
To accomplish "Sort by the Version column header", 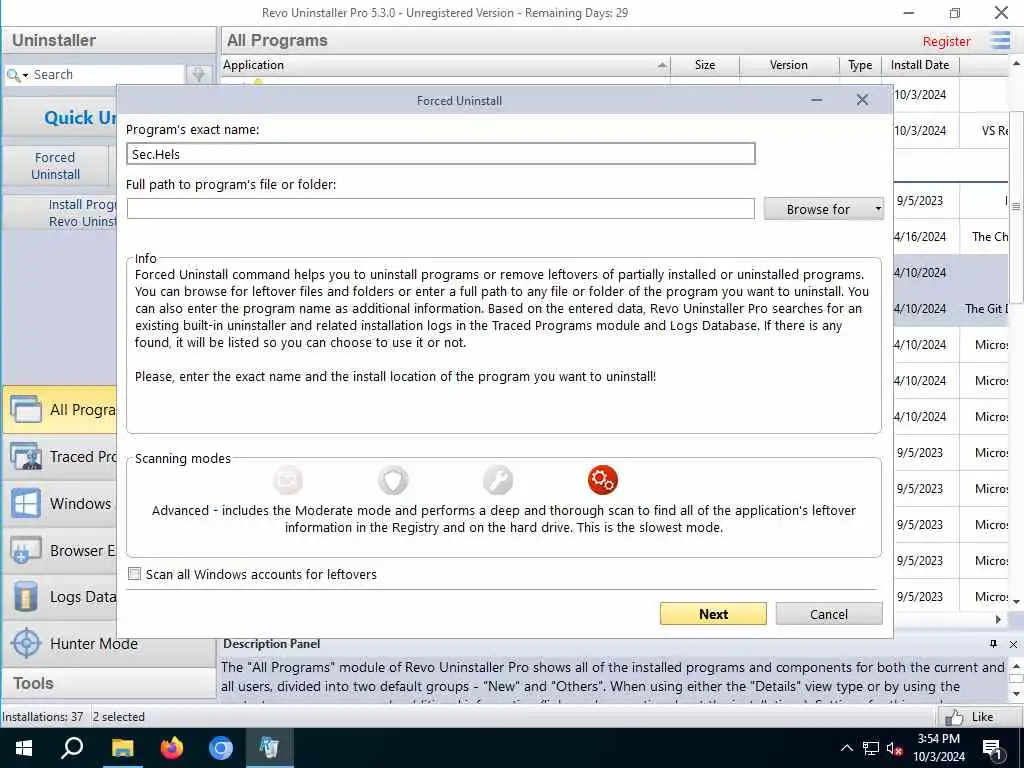I will 789,65.
